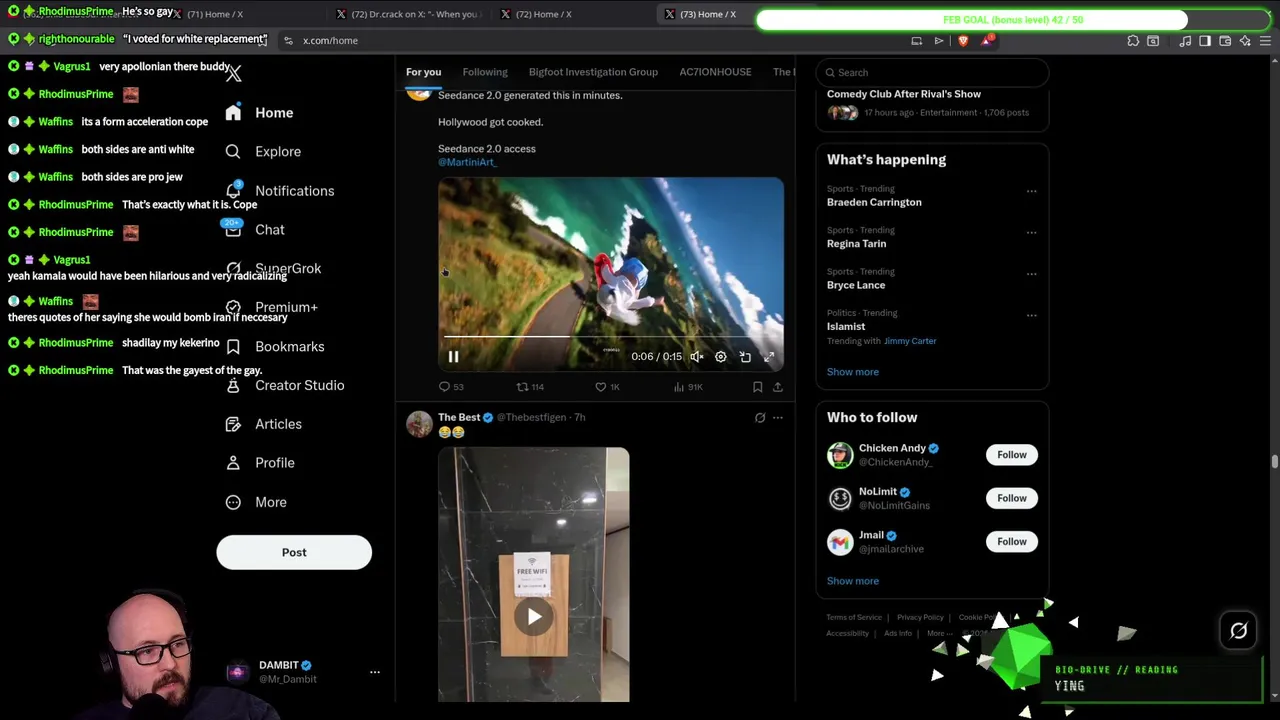This screenshot has width=1280, height=720.
Task: Open the Grok floating button
Action: [x=1238, y=631]
